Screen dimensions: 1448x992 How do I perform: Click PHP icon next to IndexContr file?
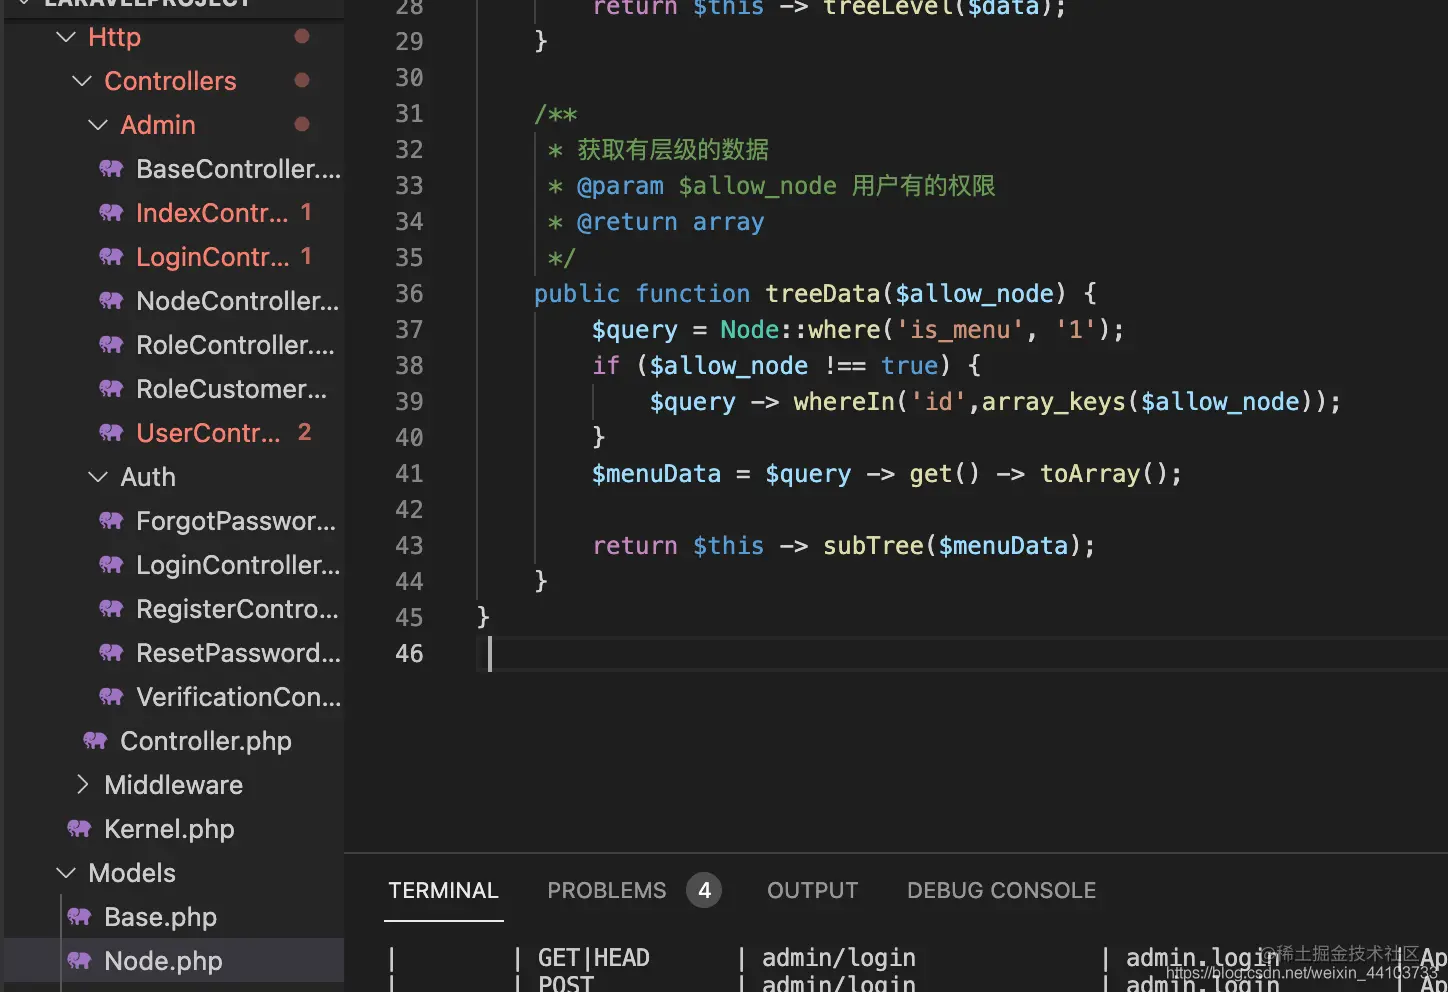(111, 213)
